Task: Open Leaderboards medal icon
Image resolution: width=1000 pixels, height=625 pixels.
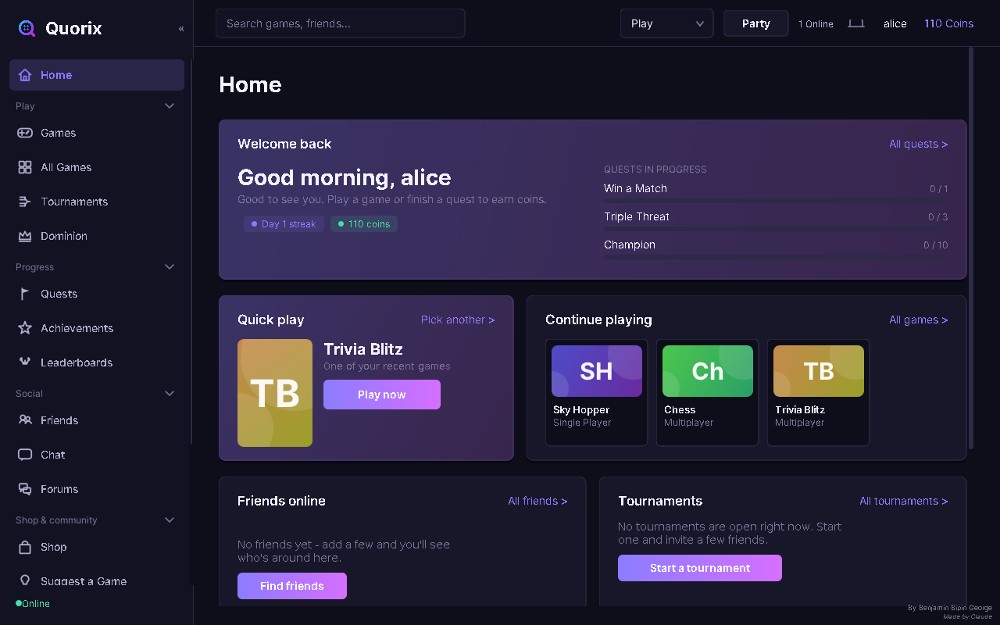Action: pyautogui.click(x=25, y=362)
